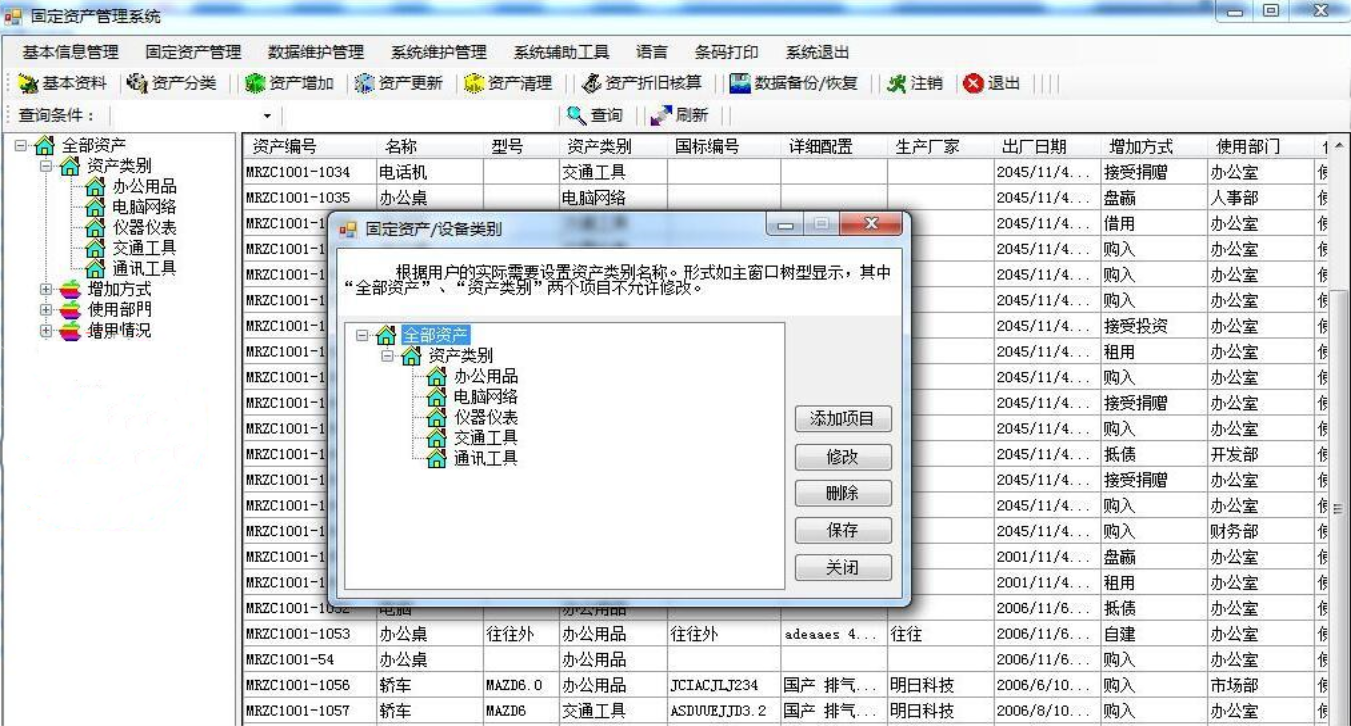Select 仪器仪表 in the main window tree
Image resolution: width=1351 pixels, height=726 pixels.
tap(144, 228)
